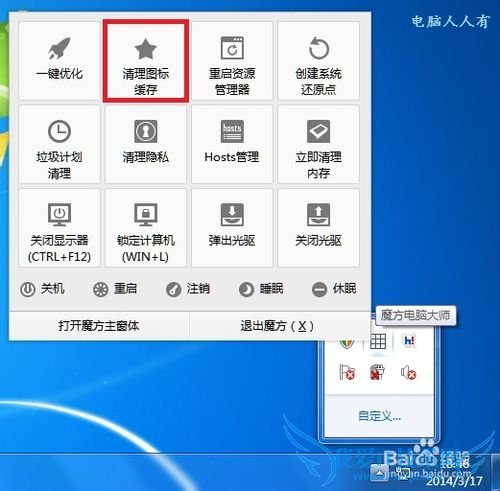This screenshot has height=491, width=500.
Task: Open 打开魔方主窗体 button
Action: point(99,326)
